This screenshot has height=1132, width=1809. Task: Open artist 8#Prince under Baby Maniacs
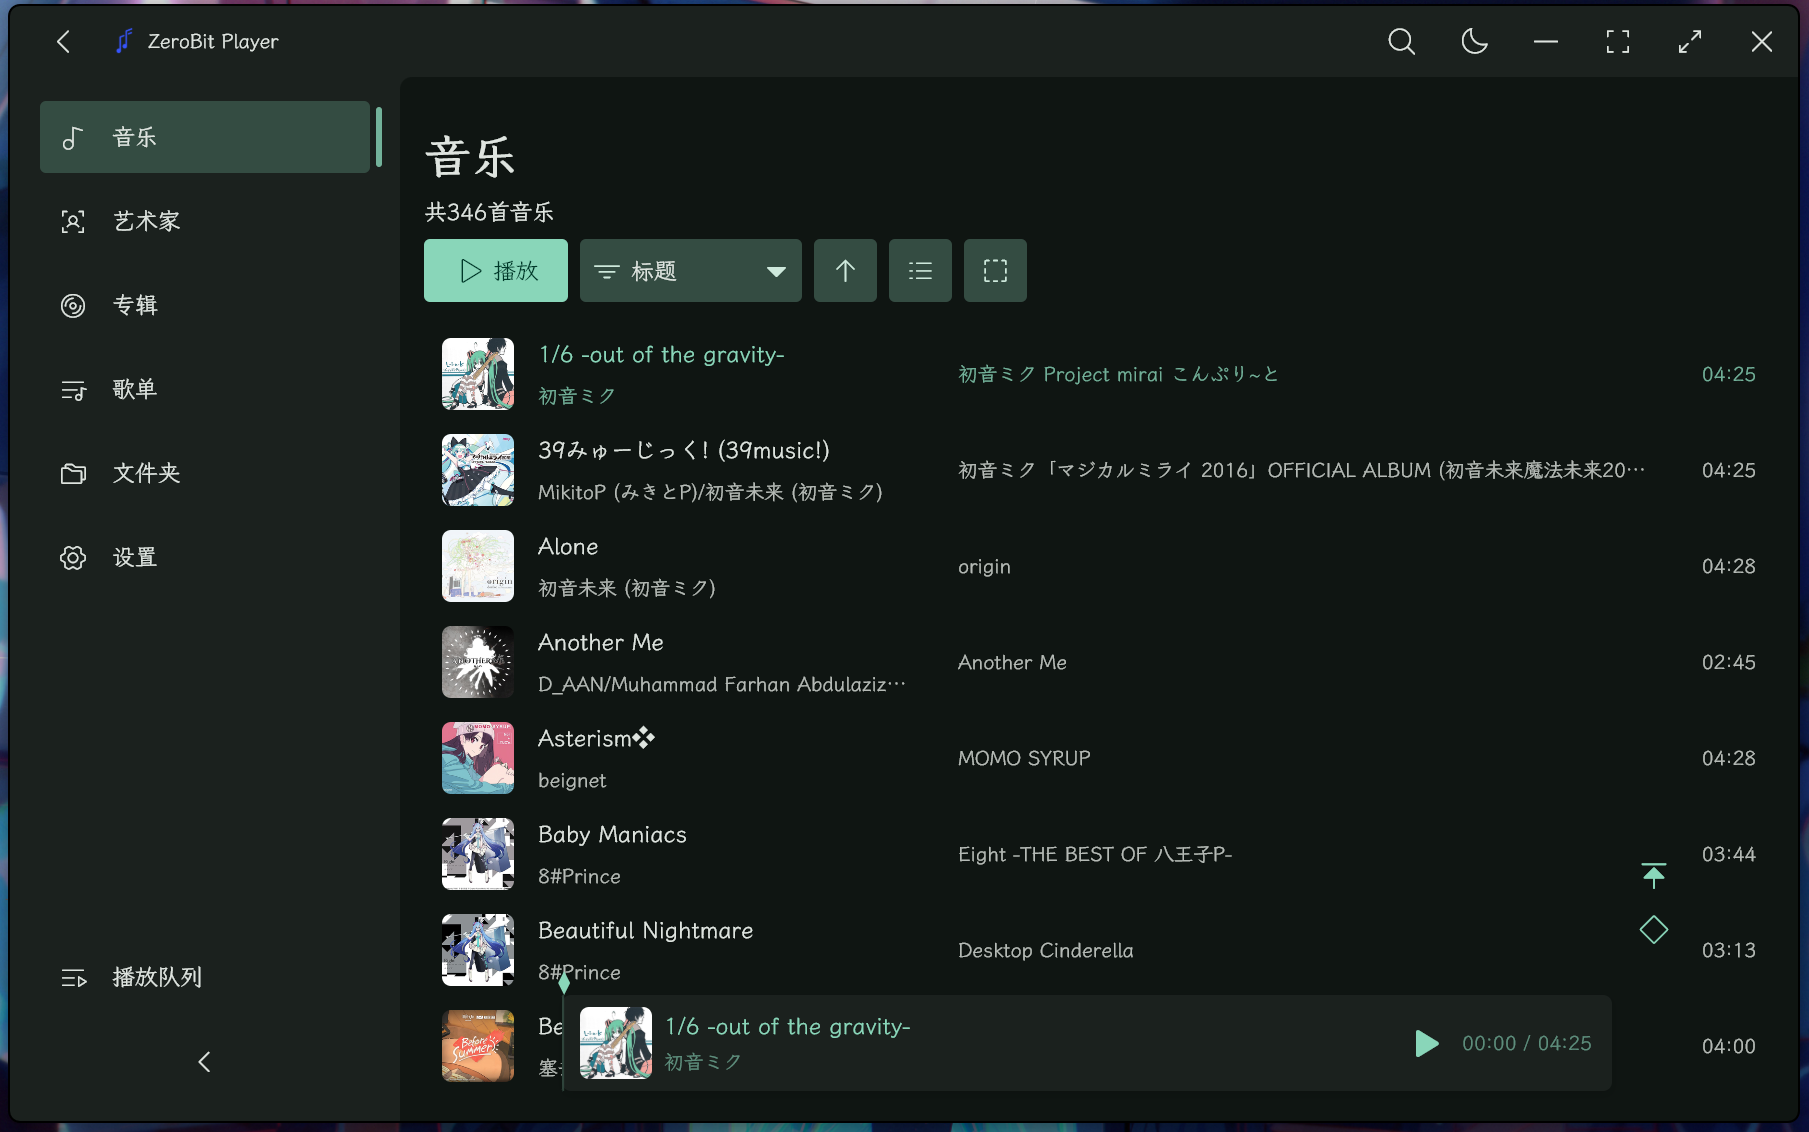(x=579, y=877)
